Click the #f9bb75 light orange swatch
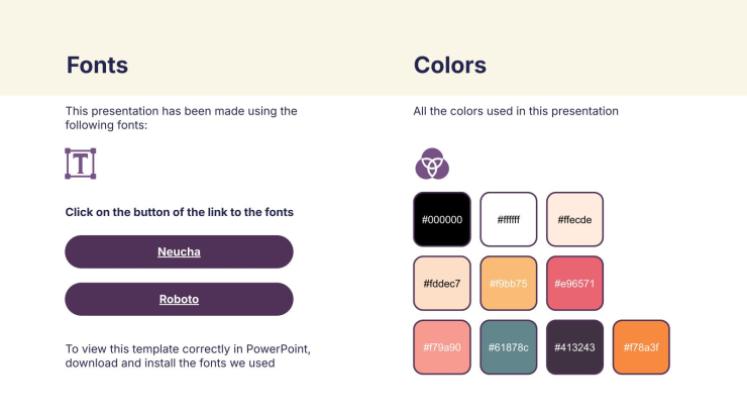747x420 pixels. tap(508, 283)
